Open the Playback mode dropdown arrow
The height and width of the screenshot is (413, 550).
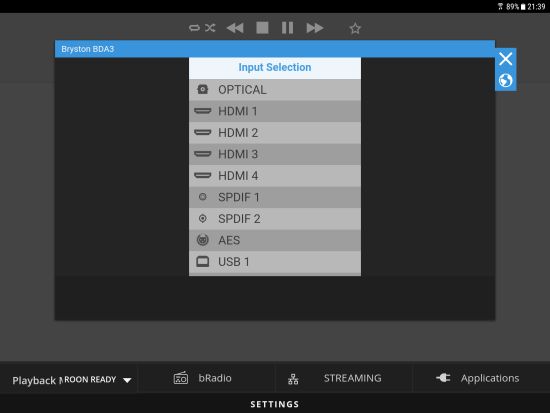pos(127,380)
